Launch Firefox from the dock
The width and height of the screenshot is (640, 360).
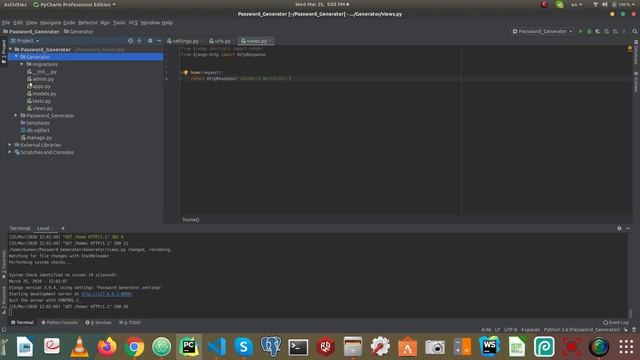pos(107,347)
